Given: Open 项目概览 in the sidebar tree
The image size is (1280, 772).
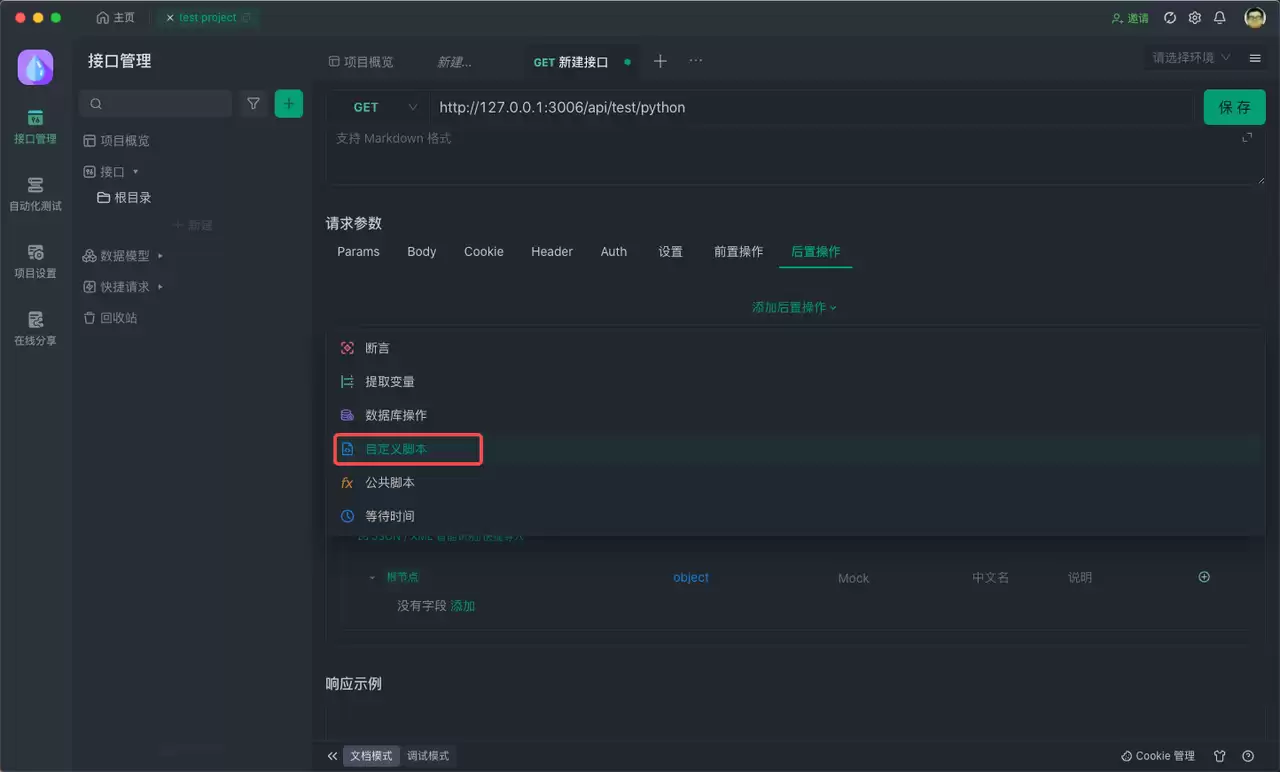Looking at the screenshot, I should tap(116, 141).
